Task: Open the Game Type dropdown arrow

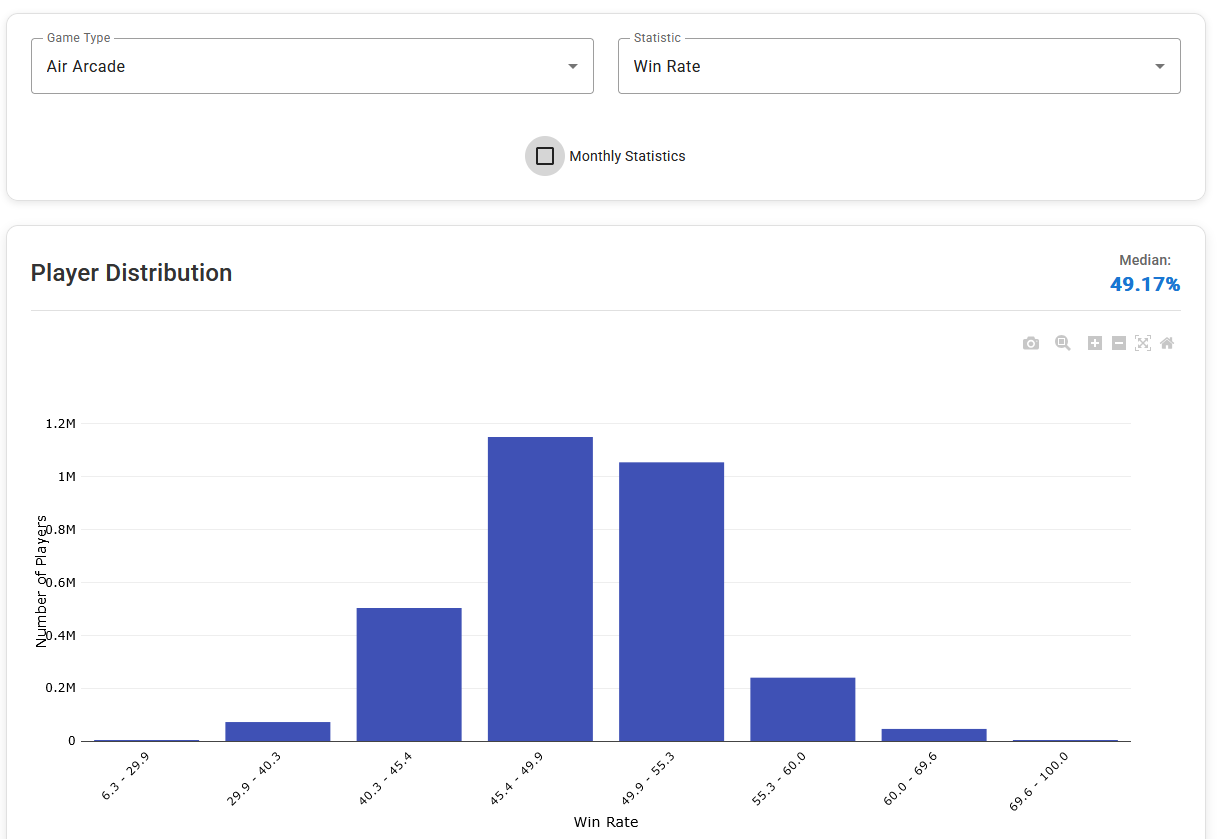Action: (573, 67)
